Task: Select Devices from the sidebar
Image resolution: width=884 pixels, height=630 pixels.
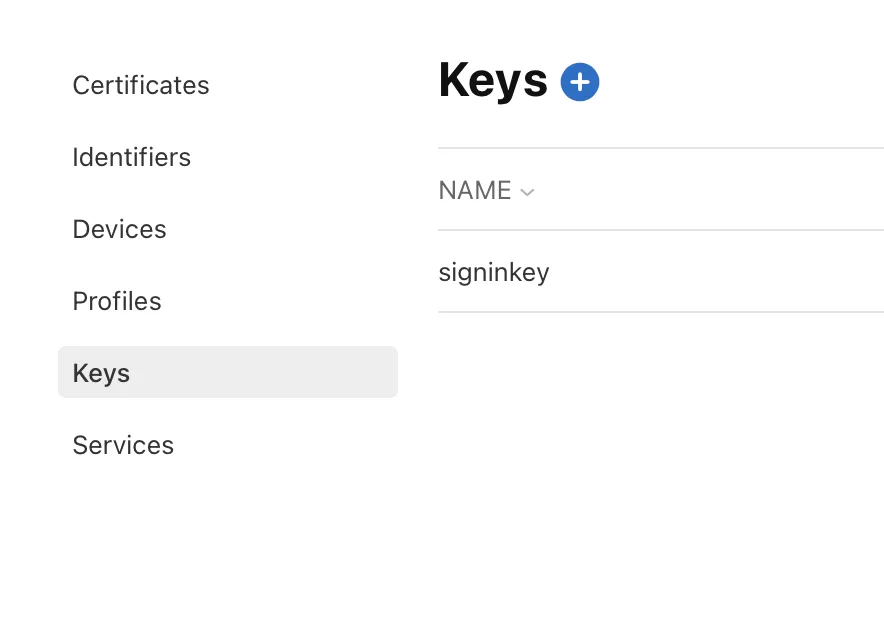Action: click(119, 230)
